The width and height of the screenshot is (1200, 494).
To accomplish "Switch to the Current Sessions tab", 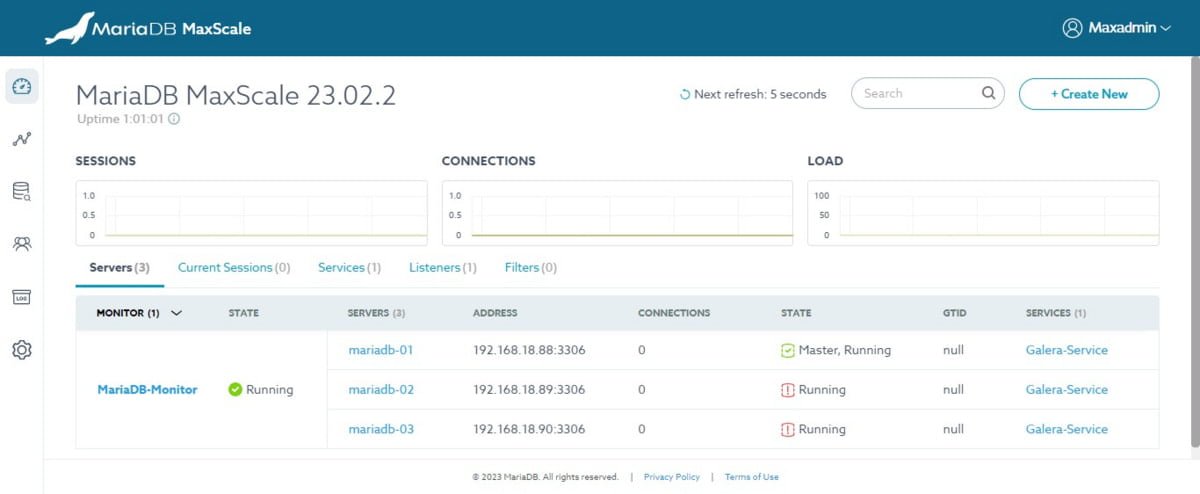I will [x=234, y=268].
